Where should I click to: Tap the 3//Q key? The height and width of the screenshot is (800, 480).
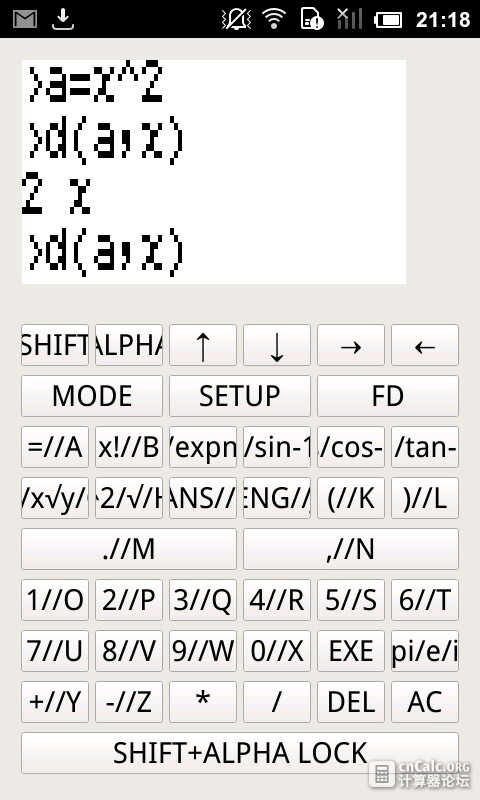(x=203, y=600)
